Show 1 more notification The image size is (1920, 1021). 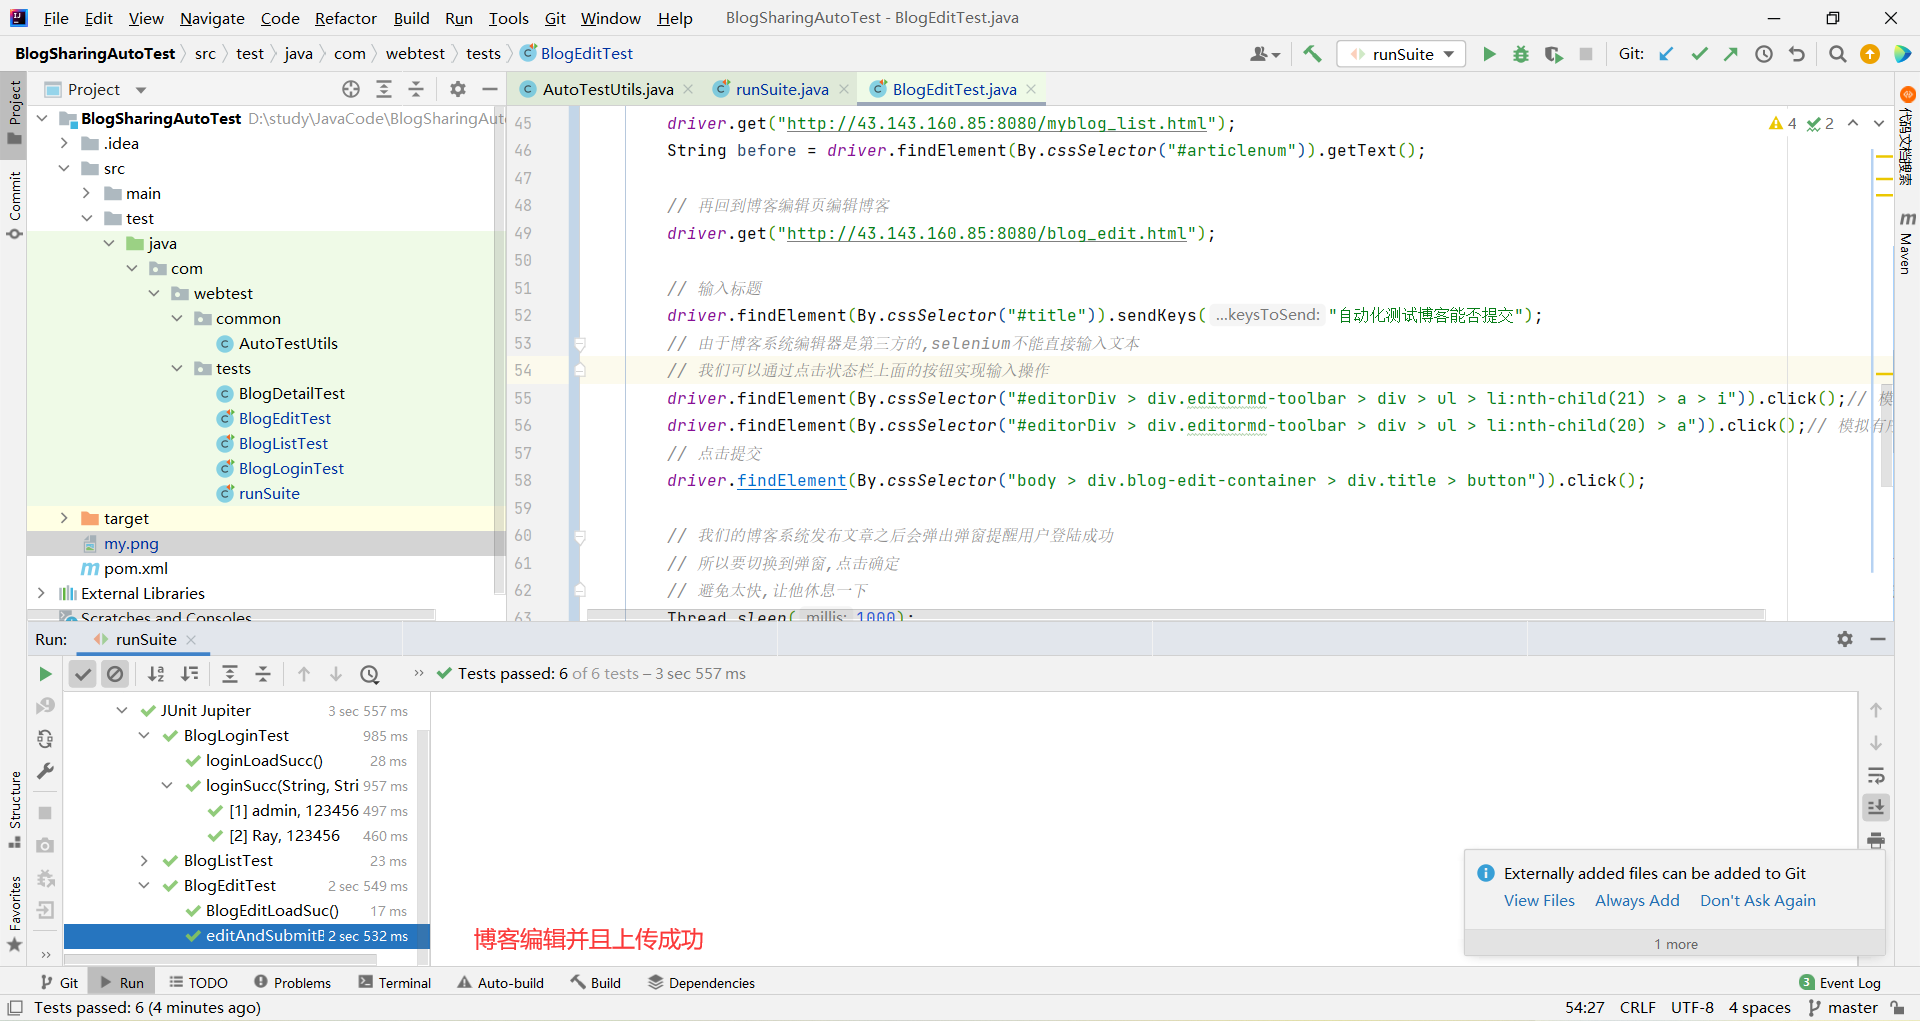tap(1675, 944)
